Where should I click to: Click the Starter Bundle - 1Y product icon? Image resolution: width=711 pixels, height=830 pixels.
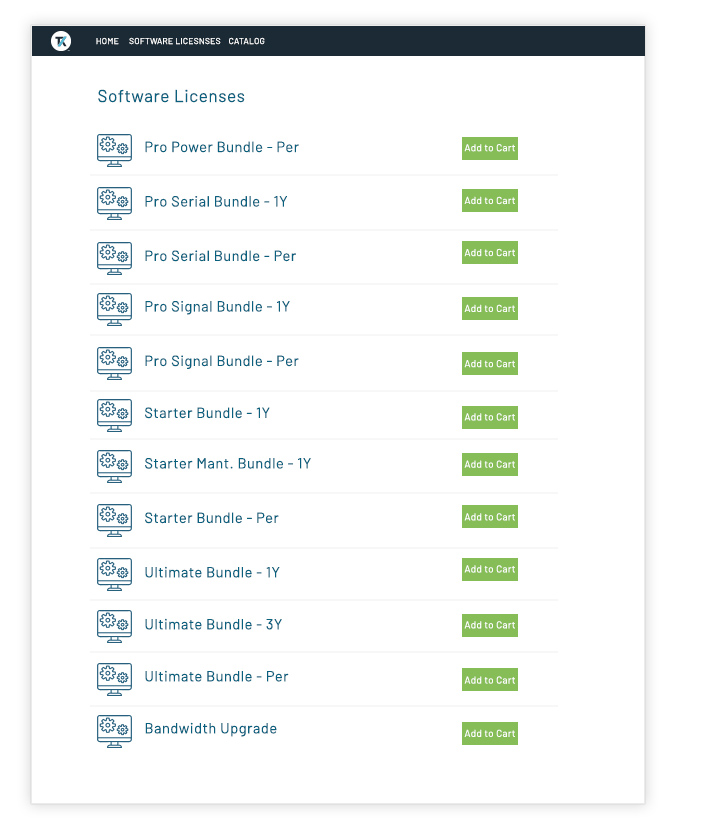pos(113,415)
